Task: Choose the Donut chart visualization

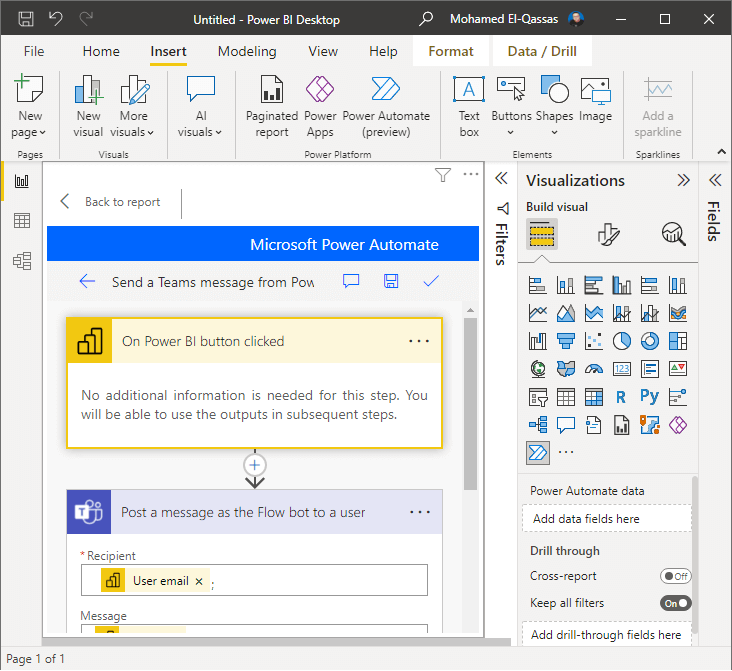Action: tap(649, 341)
